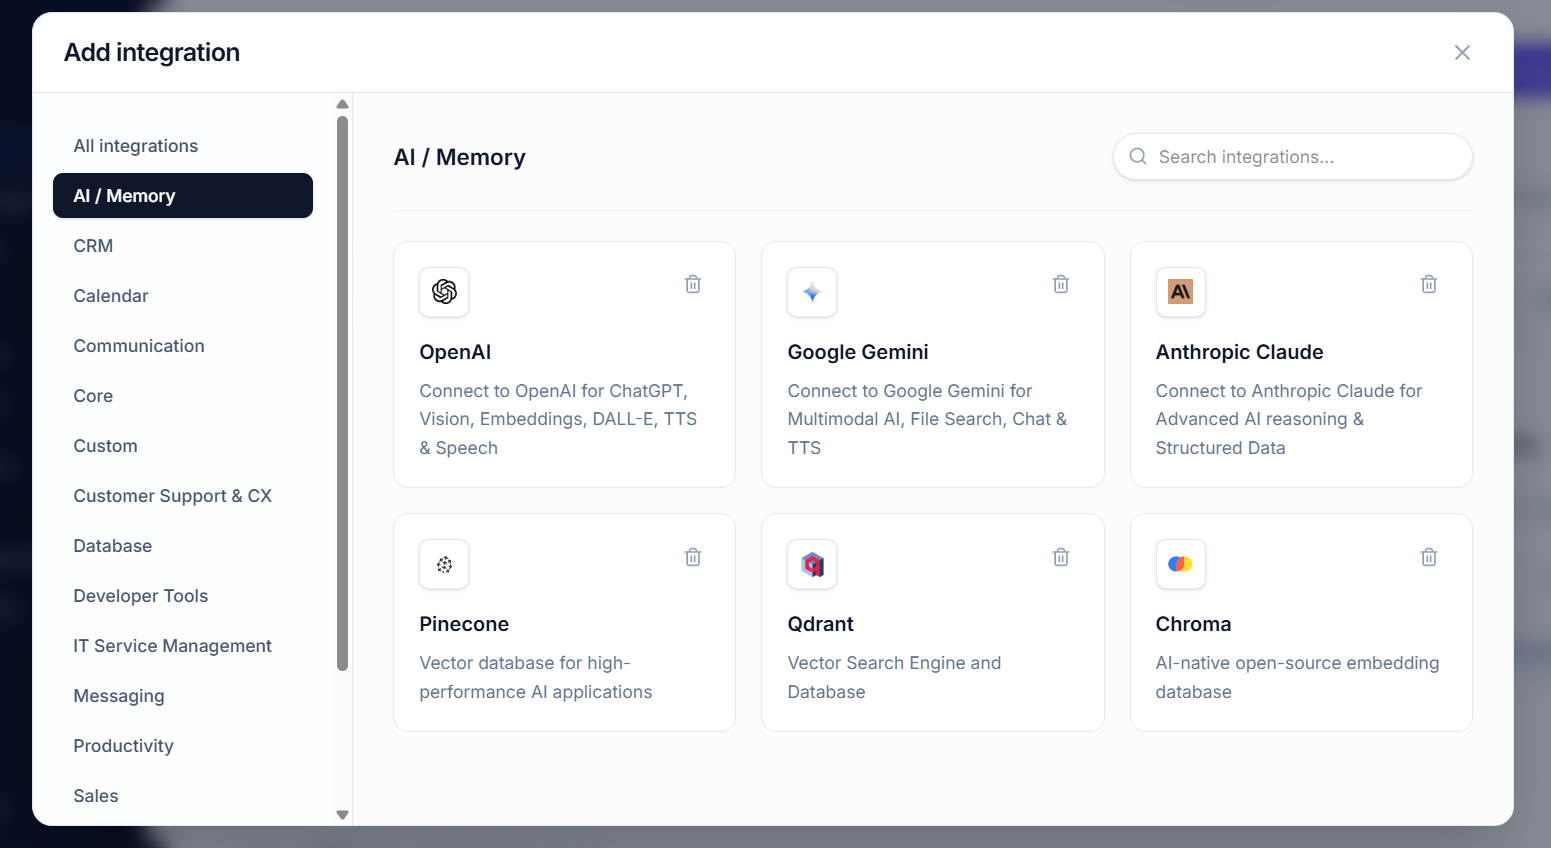The height and width of the screenshot is (848, 1551).
Task: Click the Search integrations field
Action: [x=1292, y=157]
